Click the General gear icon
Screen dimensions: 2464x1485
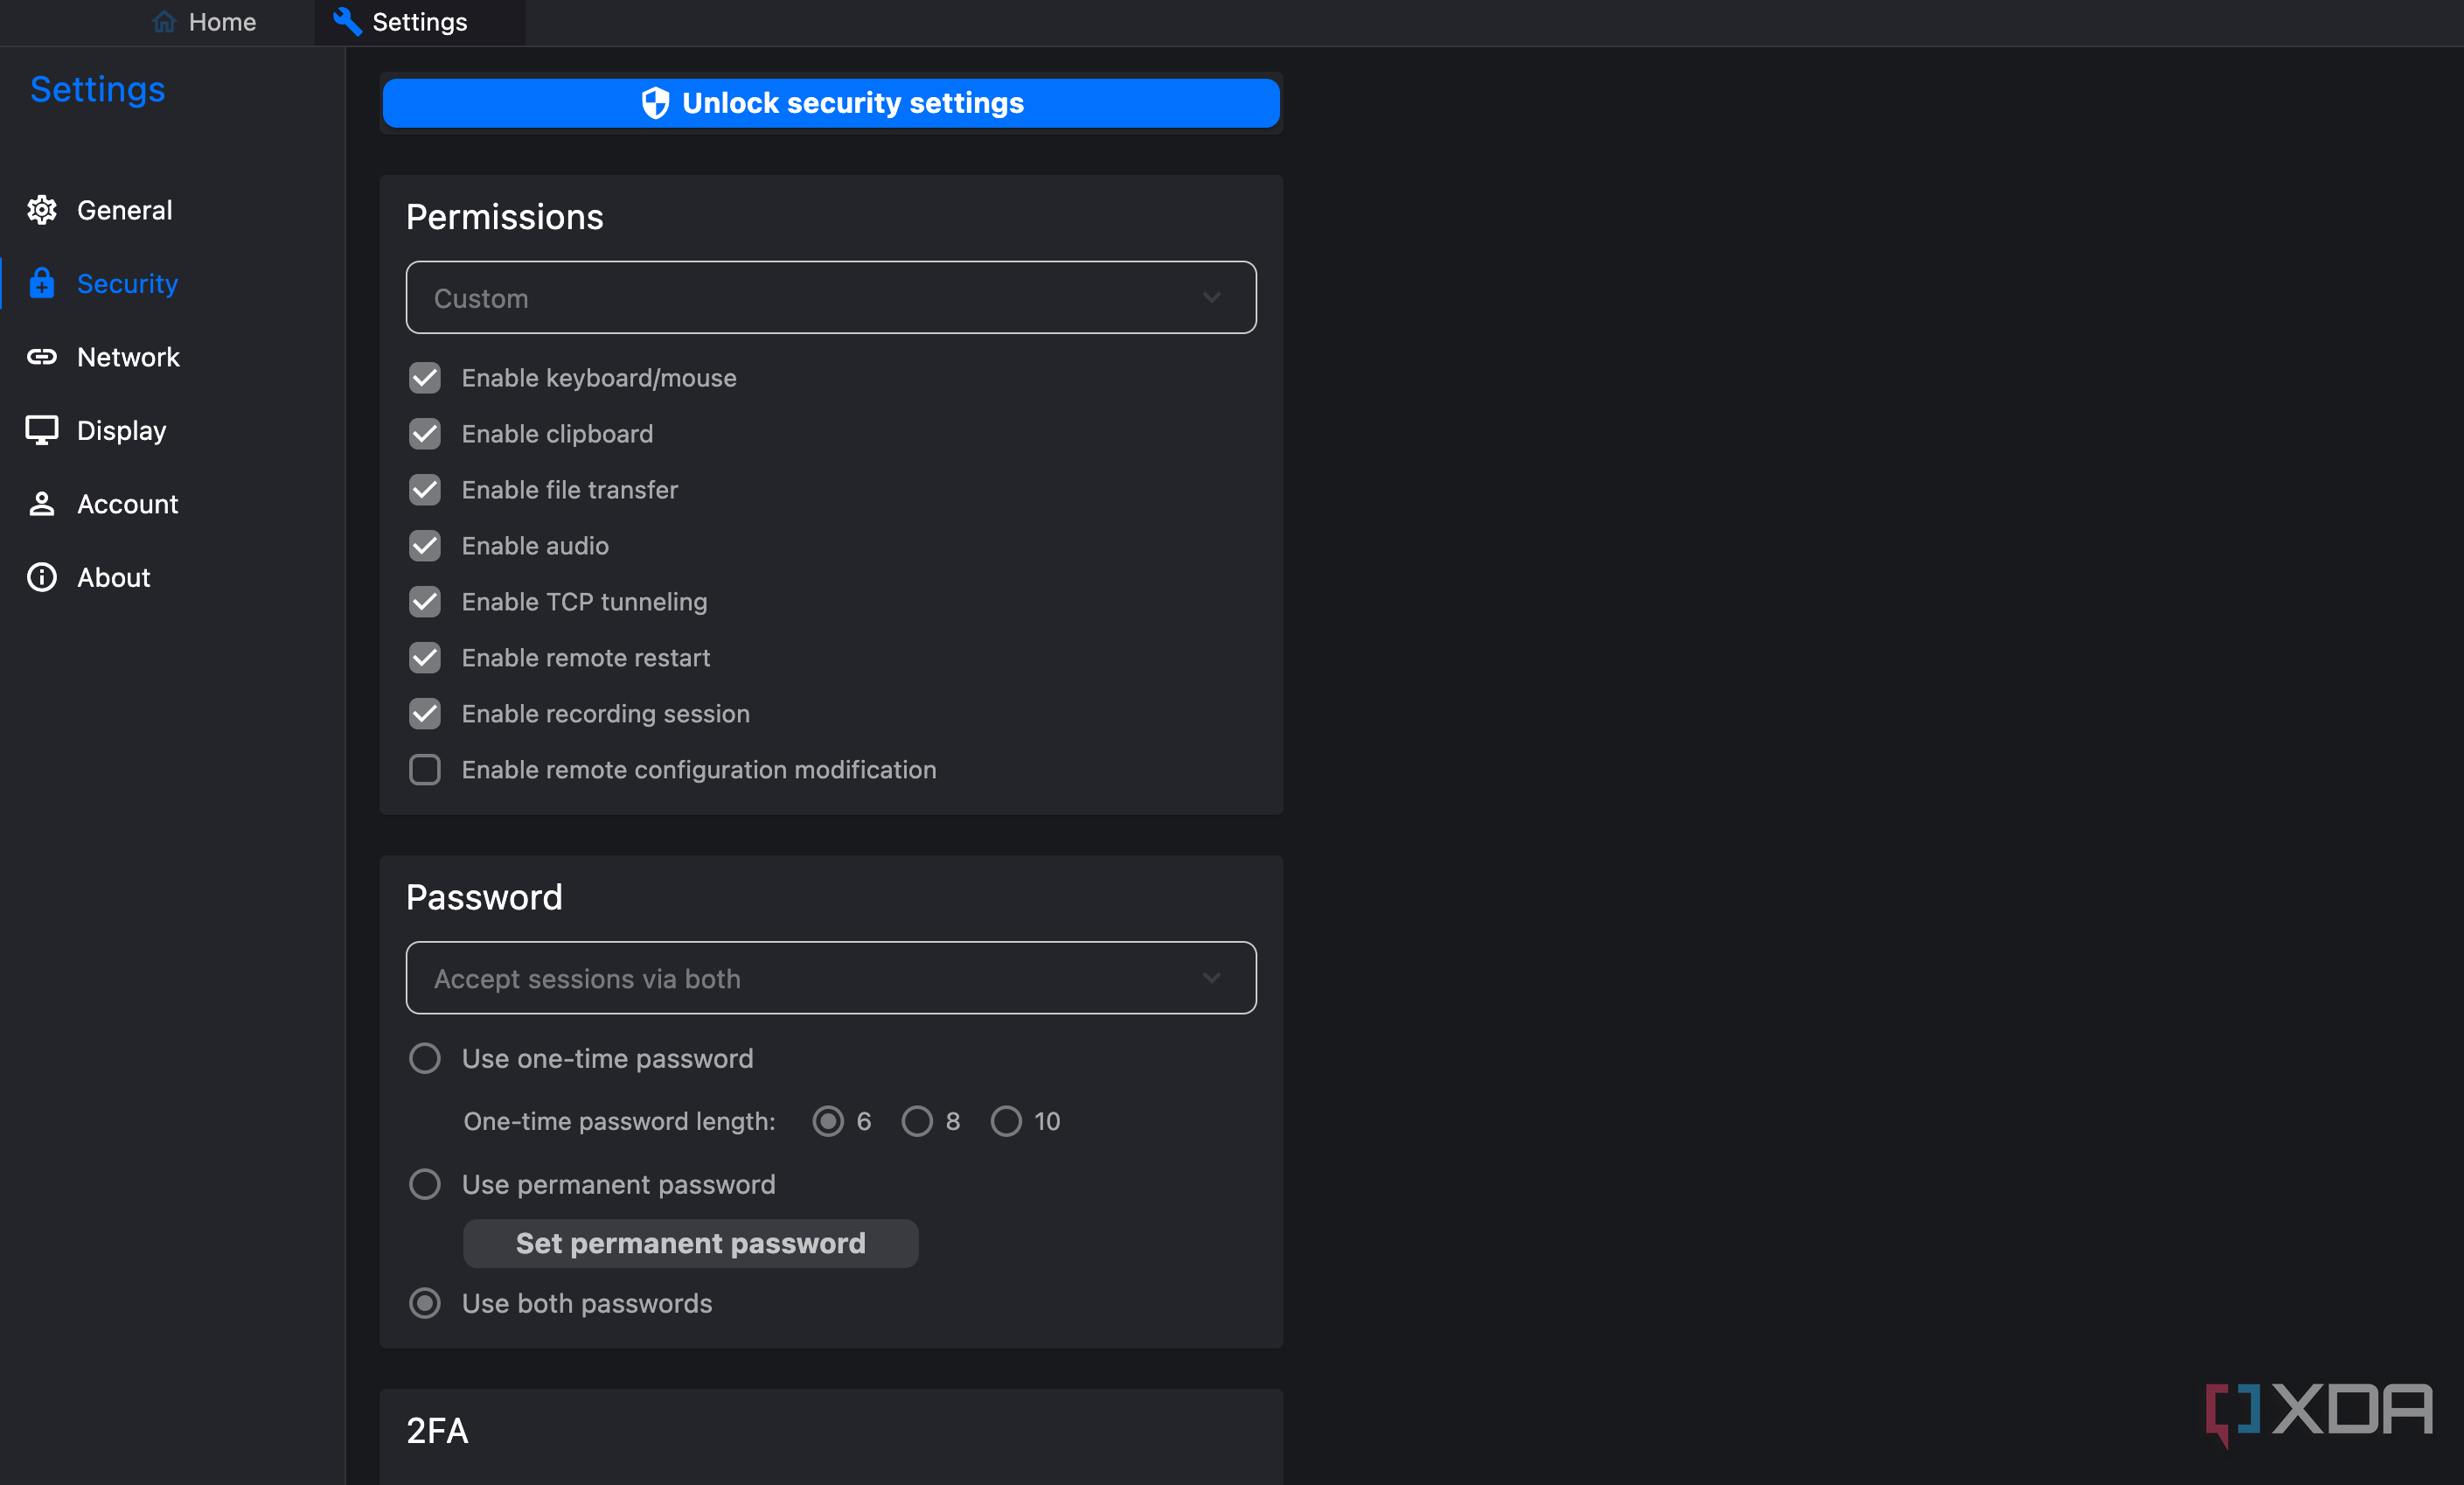coord(42,210)
